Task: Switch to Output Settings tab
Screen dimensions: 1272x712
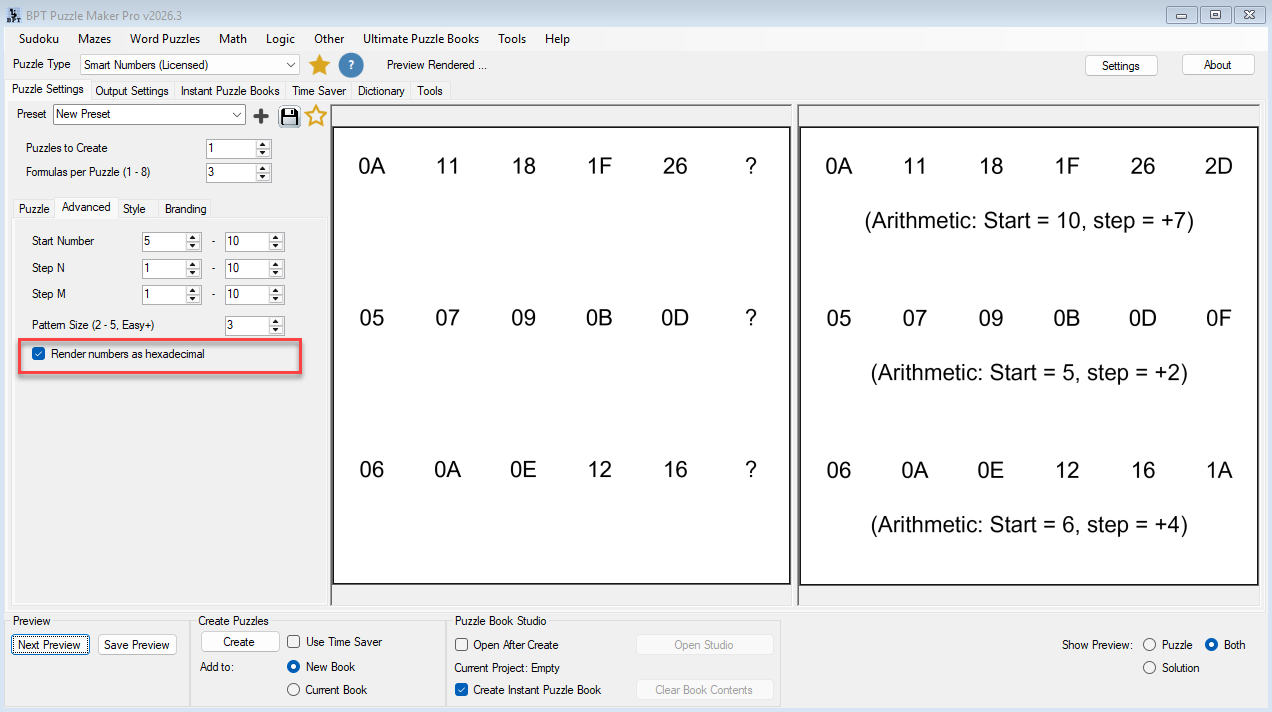Action: 132,91
